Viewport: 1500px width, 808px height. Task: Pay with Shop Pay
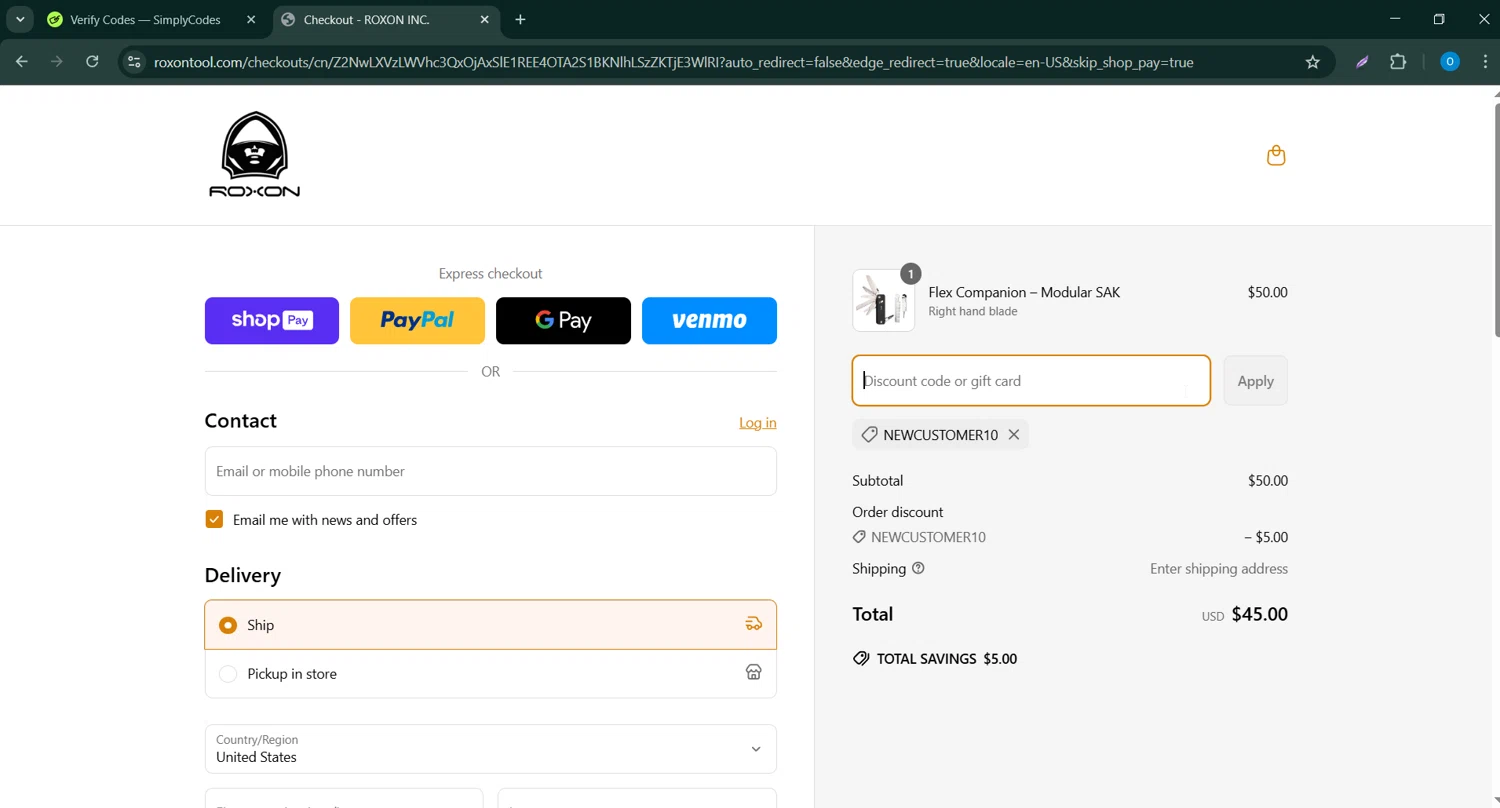pos(272,320)
